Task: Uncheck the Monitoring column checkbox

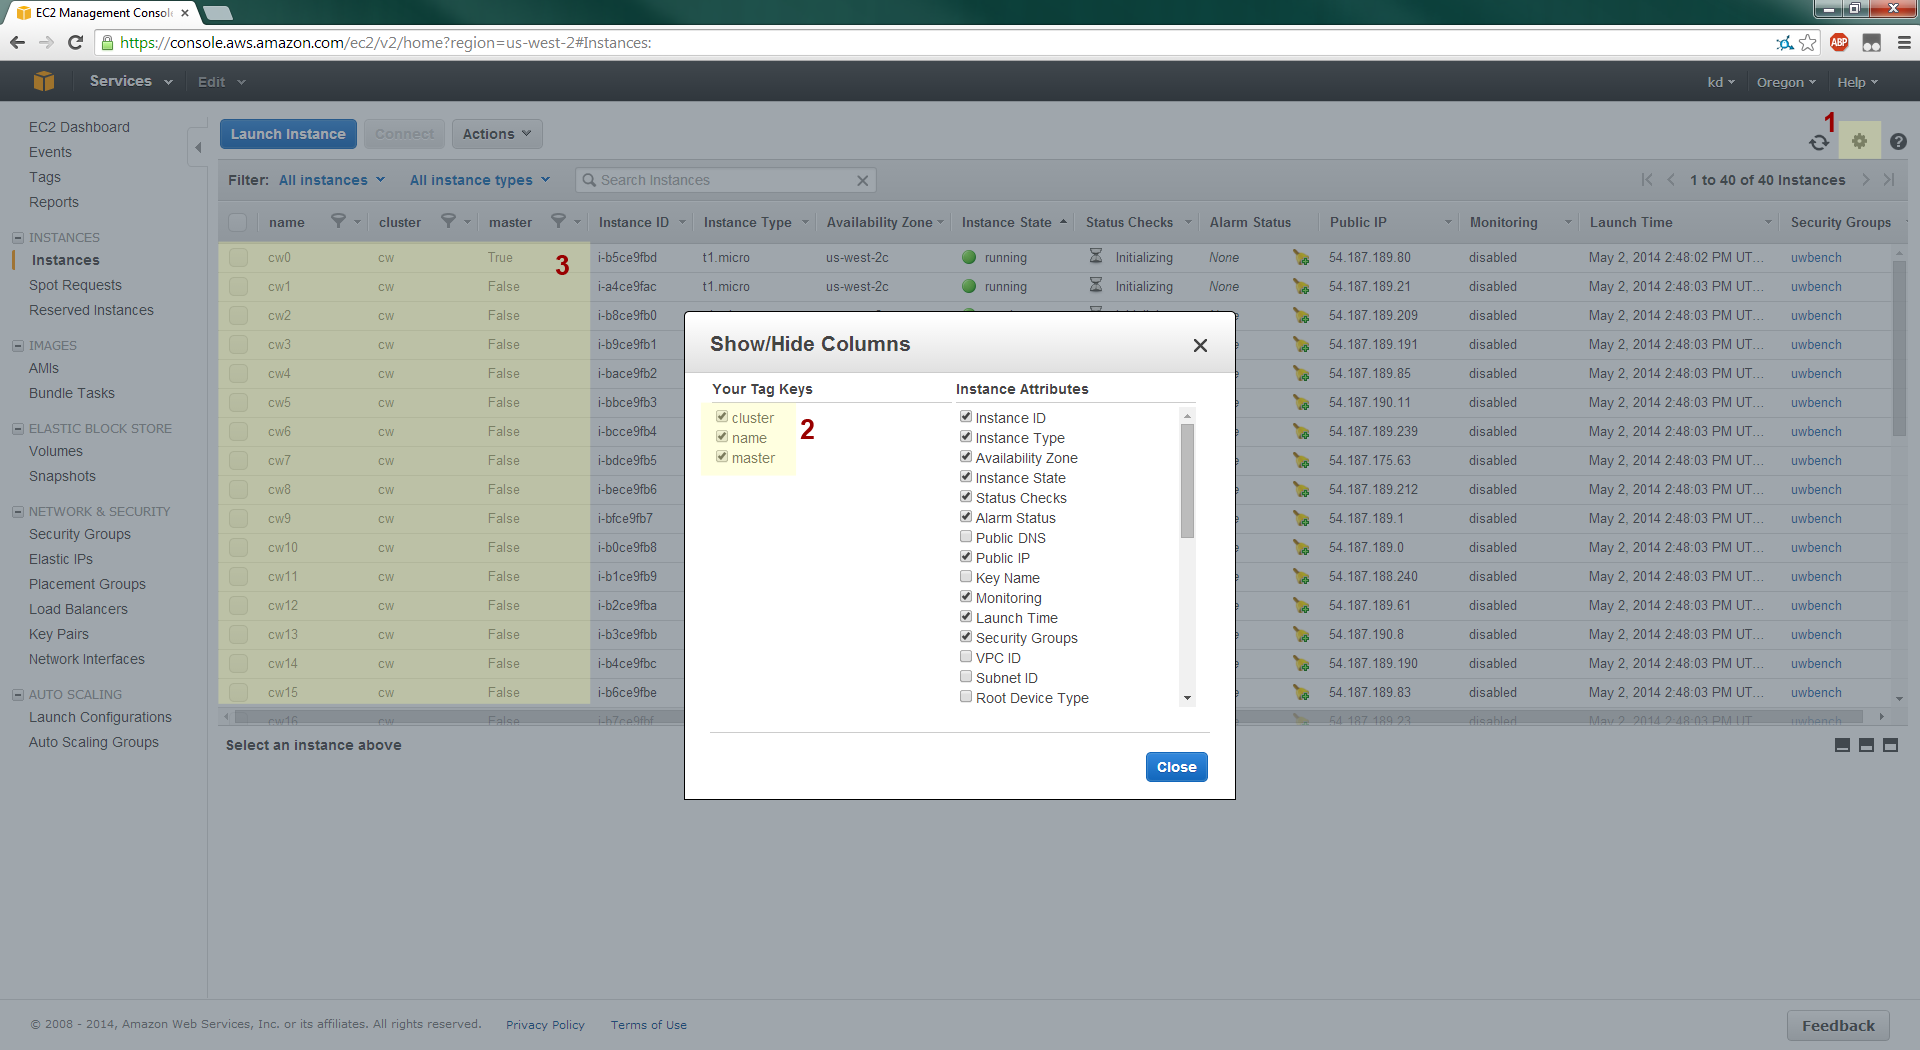Action: 966,597
